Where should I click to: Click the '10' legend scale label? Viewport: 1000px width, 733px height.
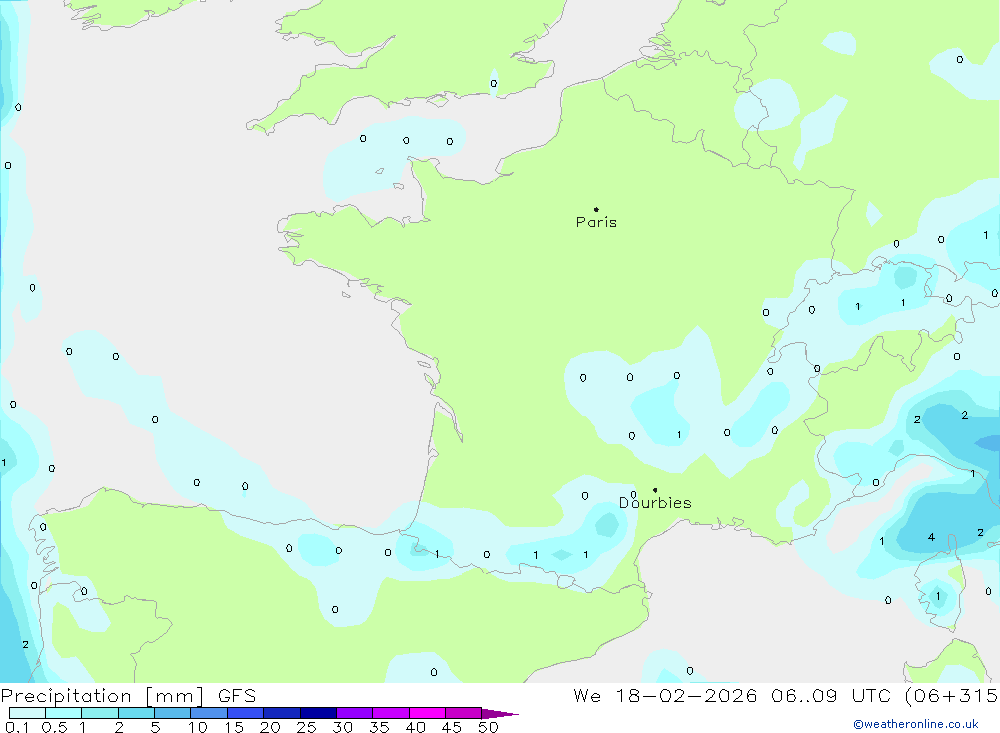(198, 727)
